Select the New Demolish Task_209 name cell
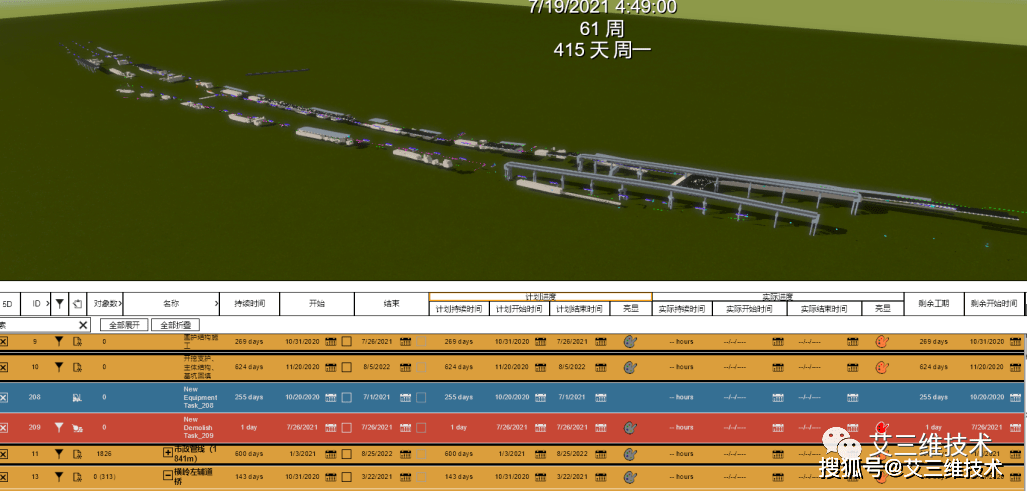This screenshot has height=491, width=1027. pyautogui.click(x=200, y=427)
